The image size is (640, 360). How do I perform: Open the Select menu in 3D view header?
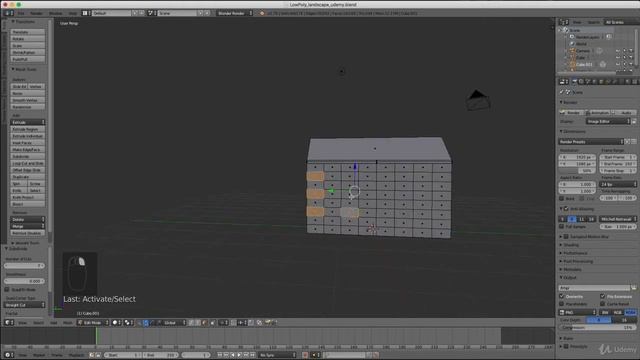pos(38,322)
